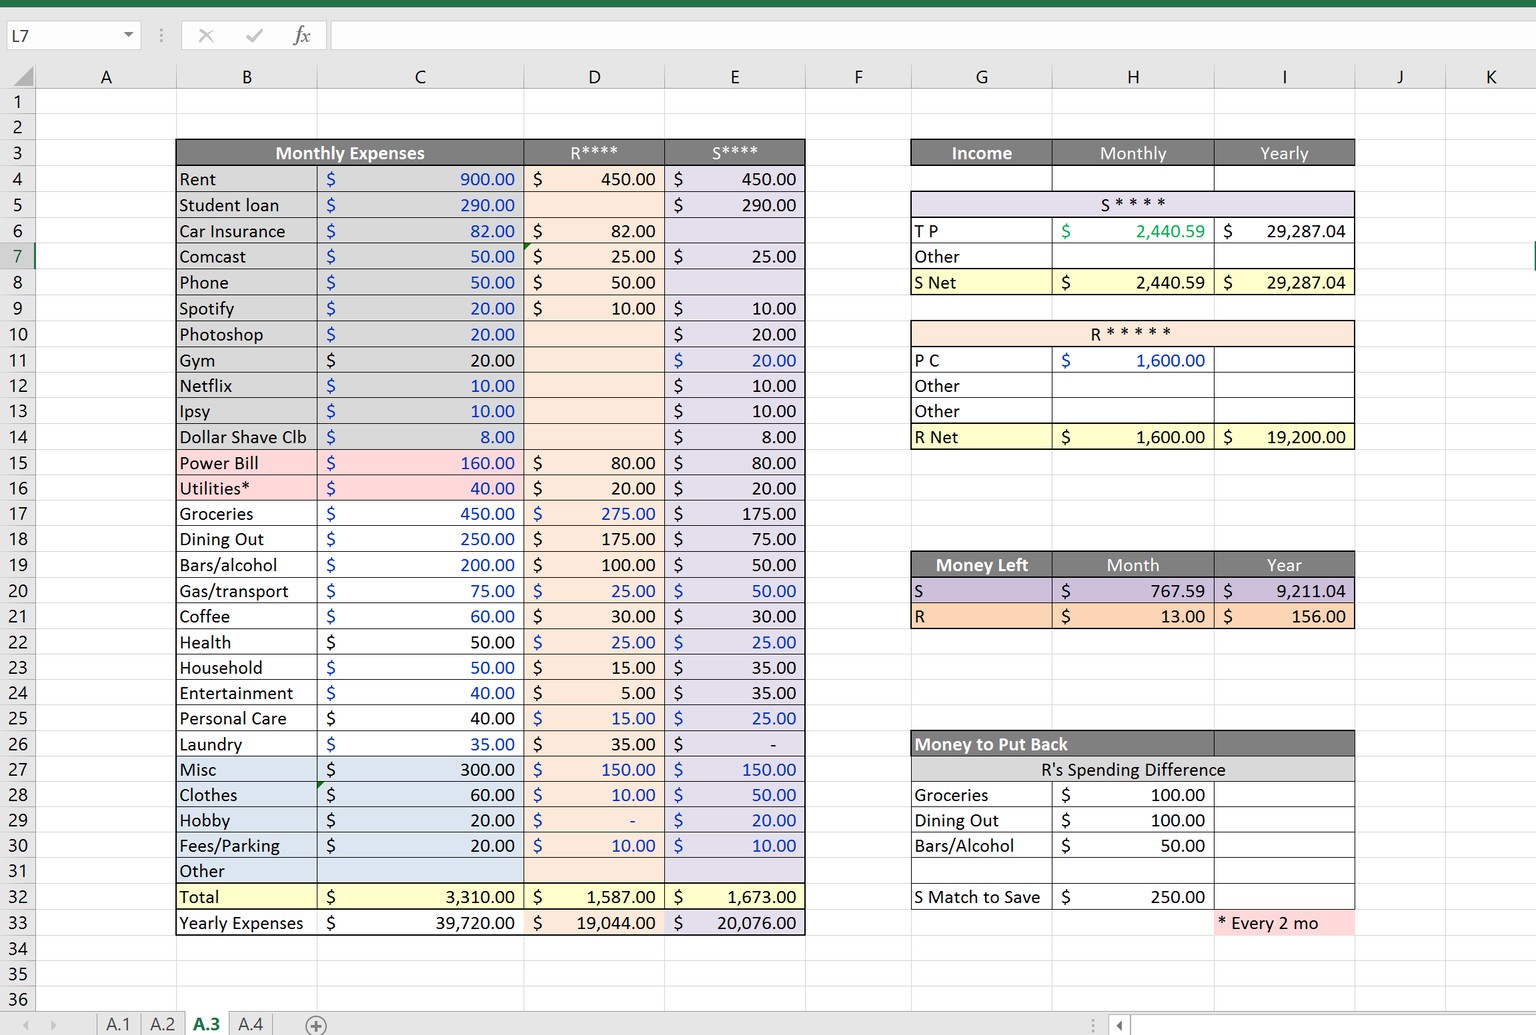
Task: Click the 250.00 match value
Action: [1133, 897]
